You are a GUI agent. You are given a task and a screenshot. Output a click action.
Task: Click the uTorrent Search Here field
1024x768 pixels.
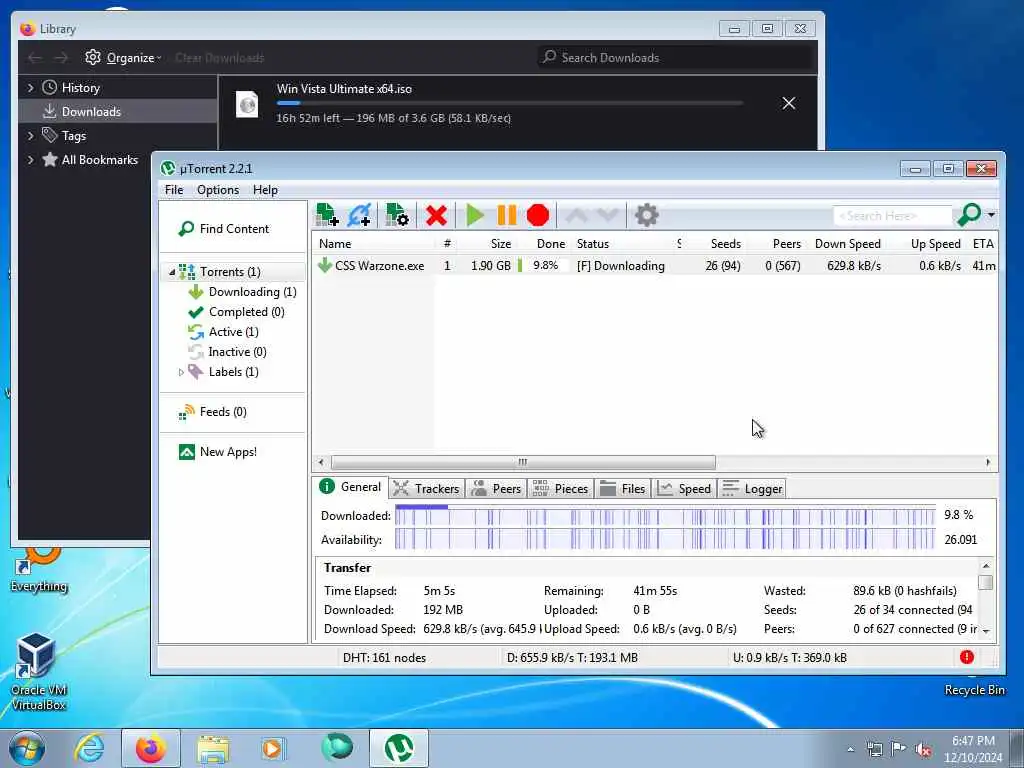892,216
